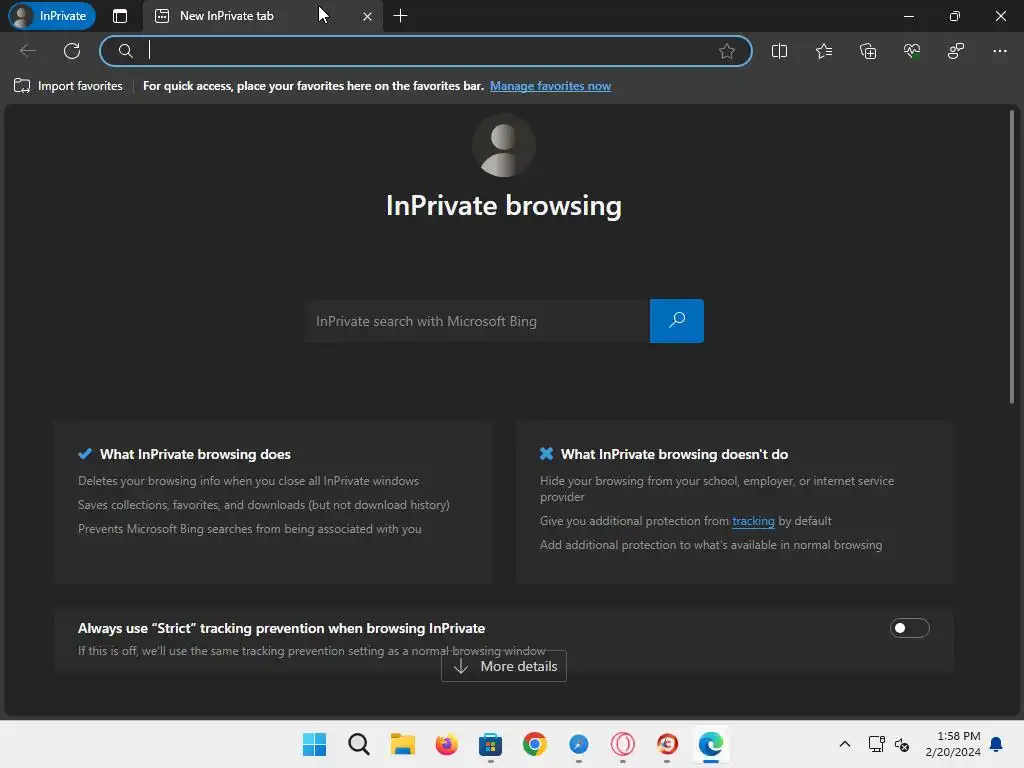Click 'What InPrivate browsing doesn't do' heading
The height and width of the screenshot is (768, 1024).
click(x=674, y=454)
